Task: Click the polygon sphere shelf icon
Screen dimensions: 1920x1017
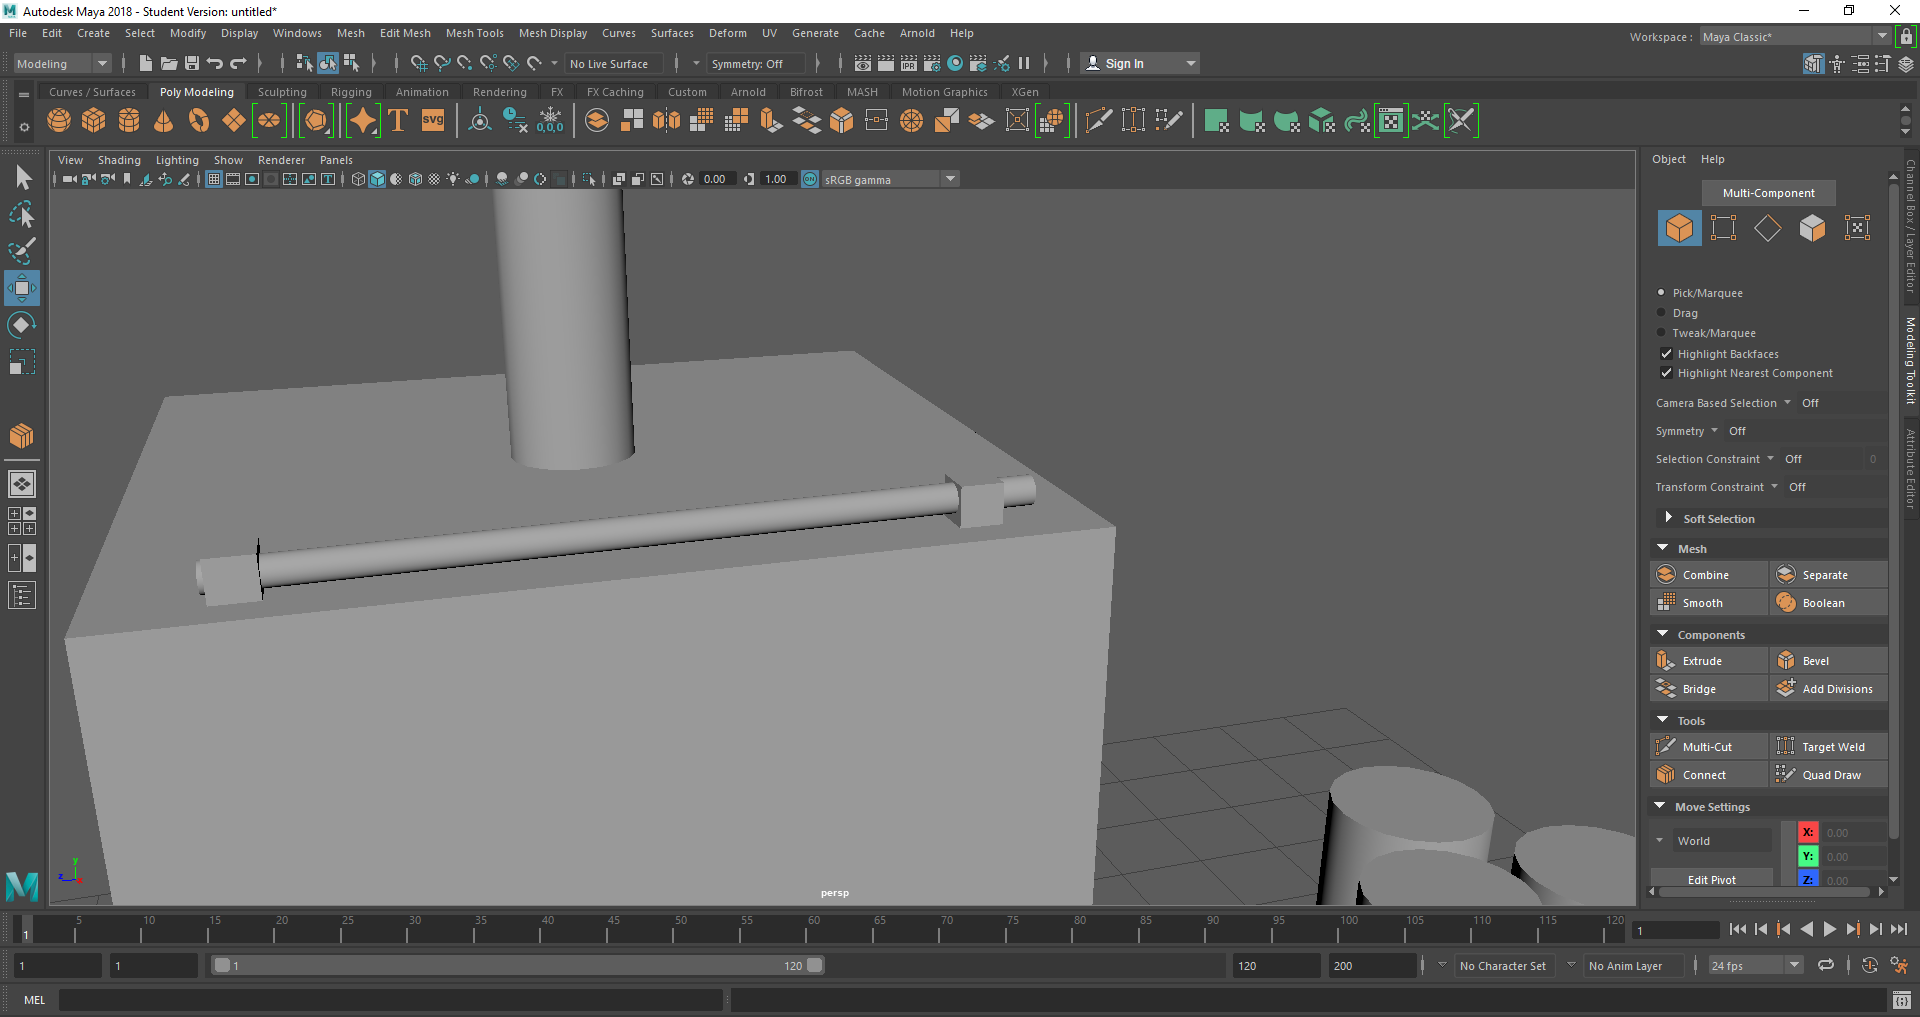Action: click(59, 121)
